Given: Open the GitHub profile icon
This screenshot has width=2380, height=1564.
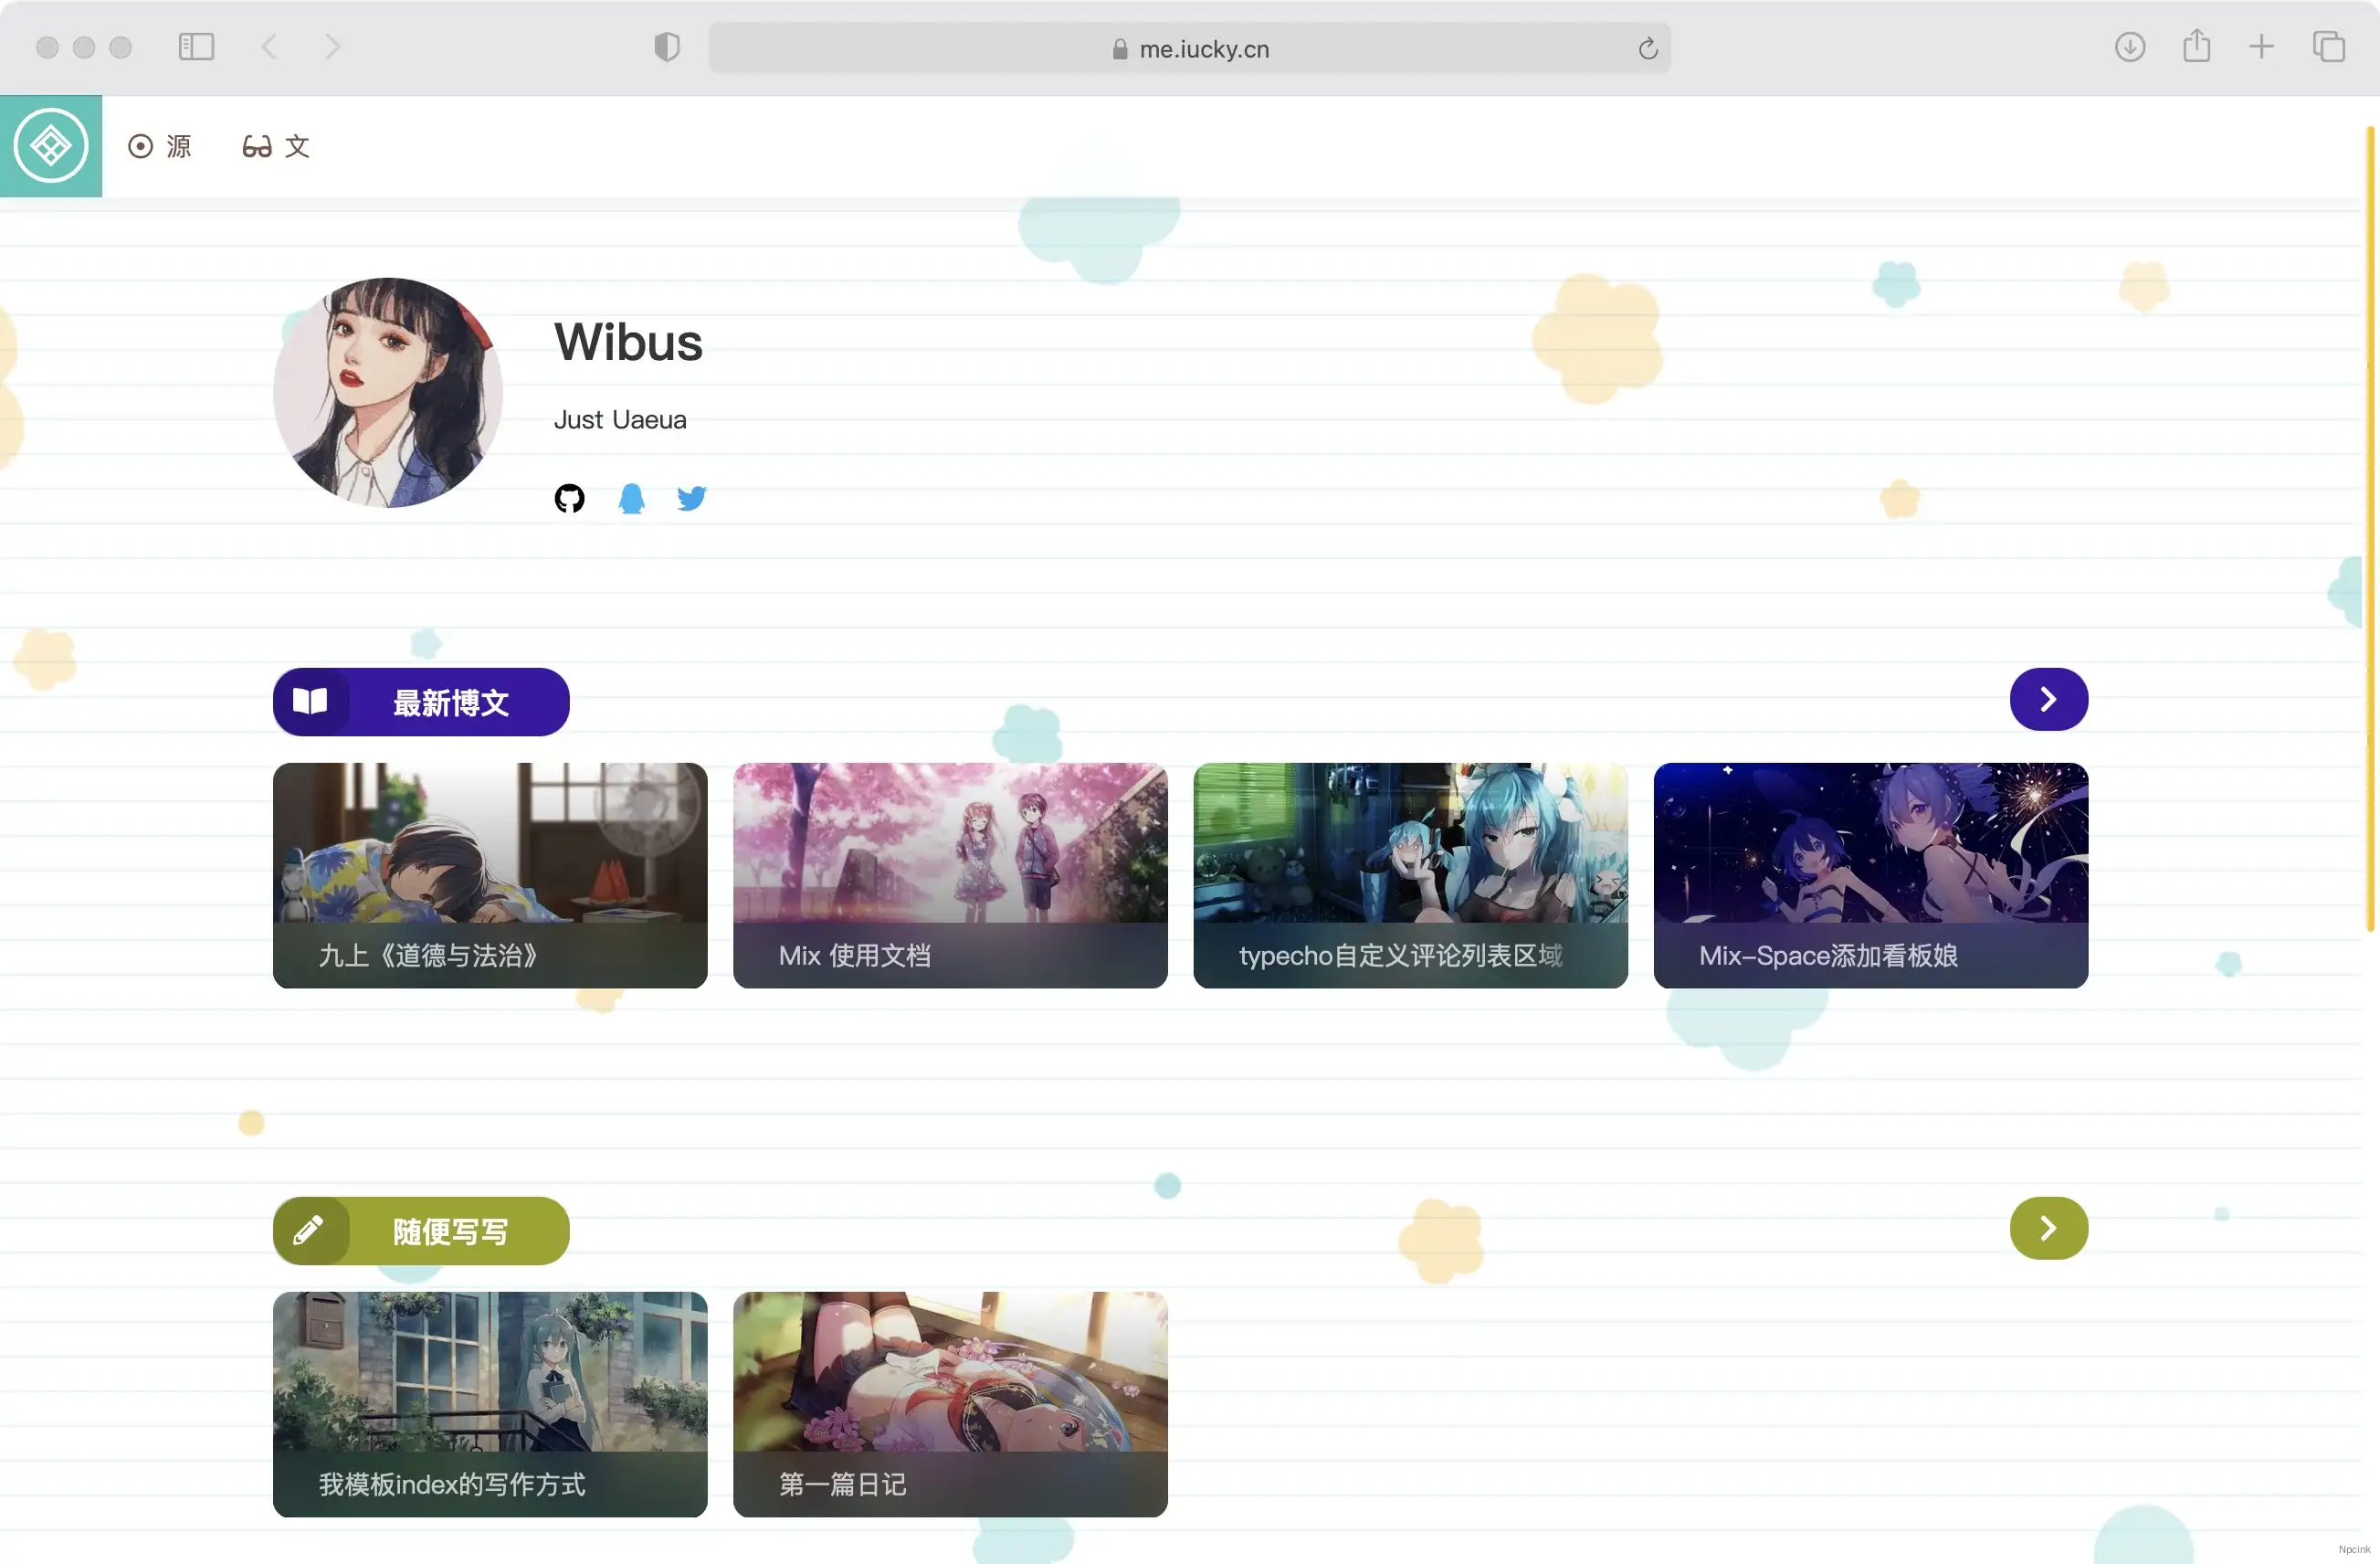Looking at the screenshot, I should tap(569, 498).
